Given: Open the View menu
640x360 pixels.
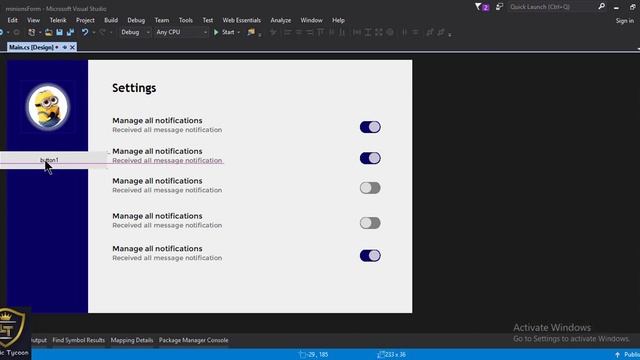Looking at the screenshot, I should point(33,20).
